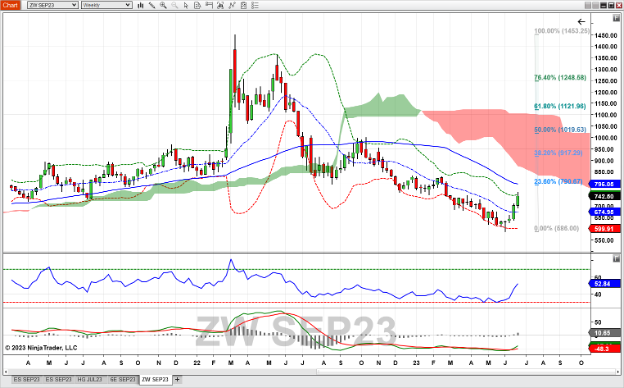
Task: Add a new chart tab with plus
Action: 177,379
